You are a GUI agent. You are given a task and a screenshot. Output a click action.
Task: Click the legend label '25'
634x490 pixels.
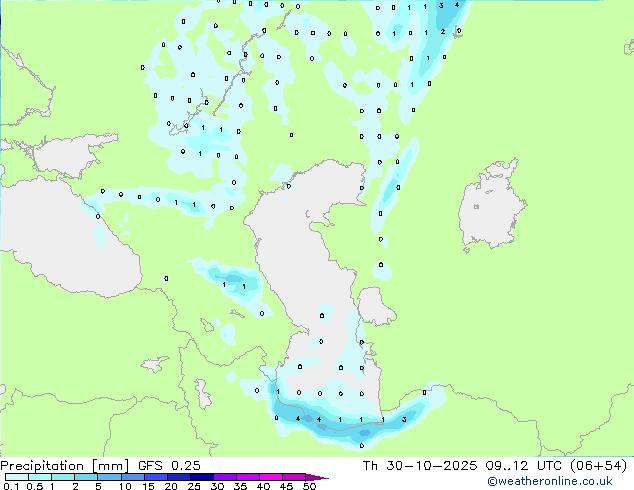194,486
